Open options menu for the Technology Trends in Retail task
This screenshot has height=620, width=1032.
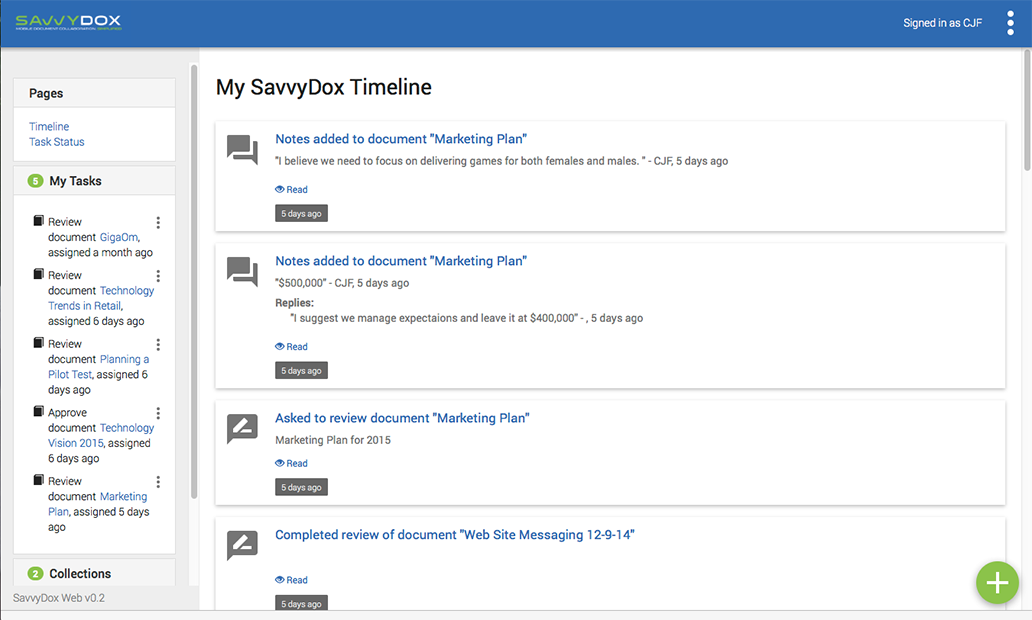pos(158,276)
